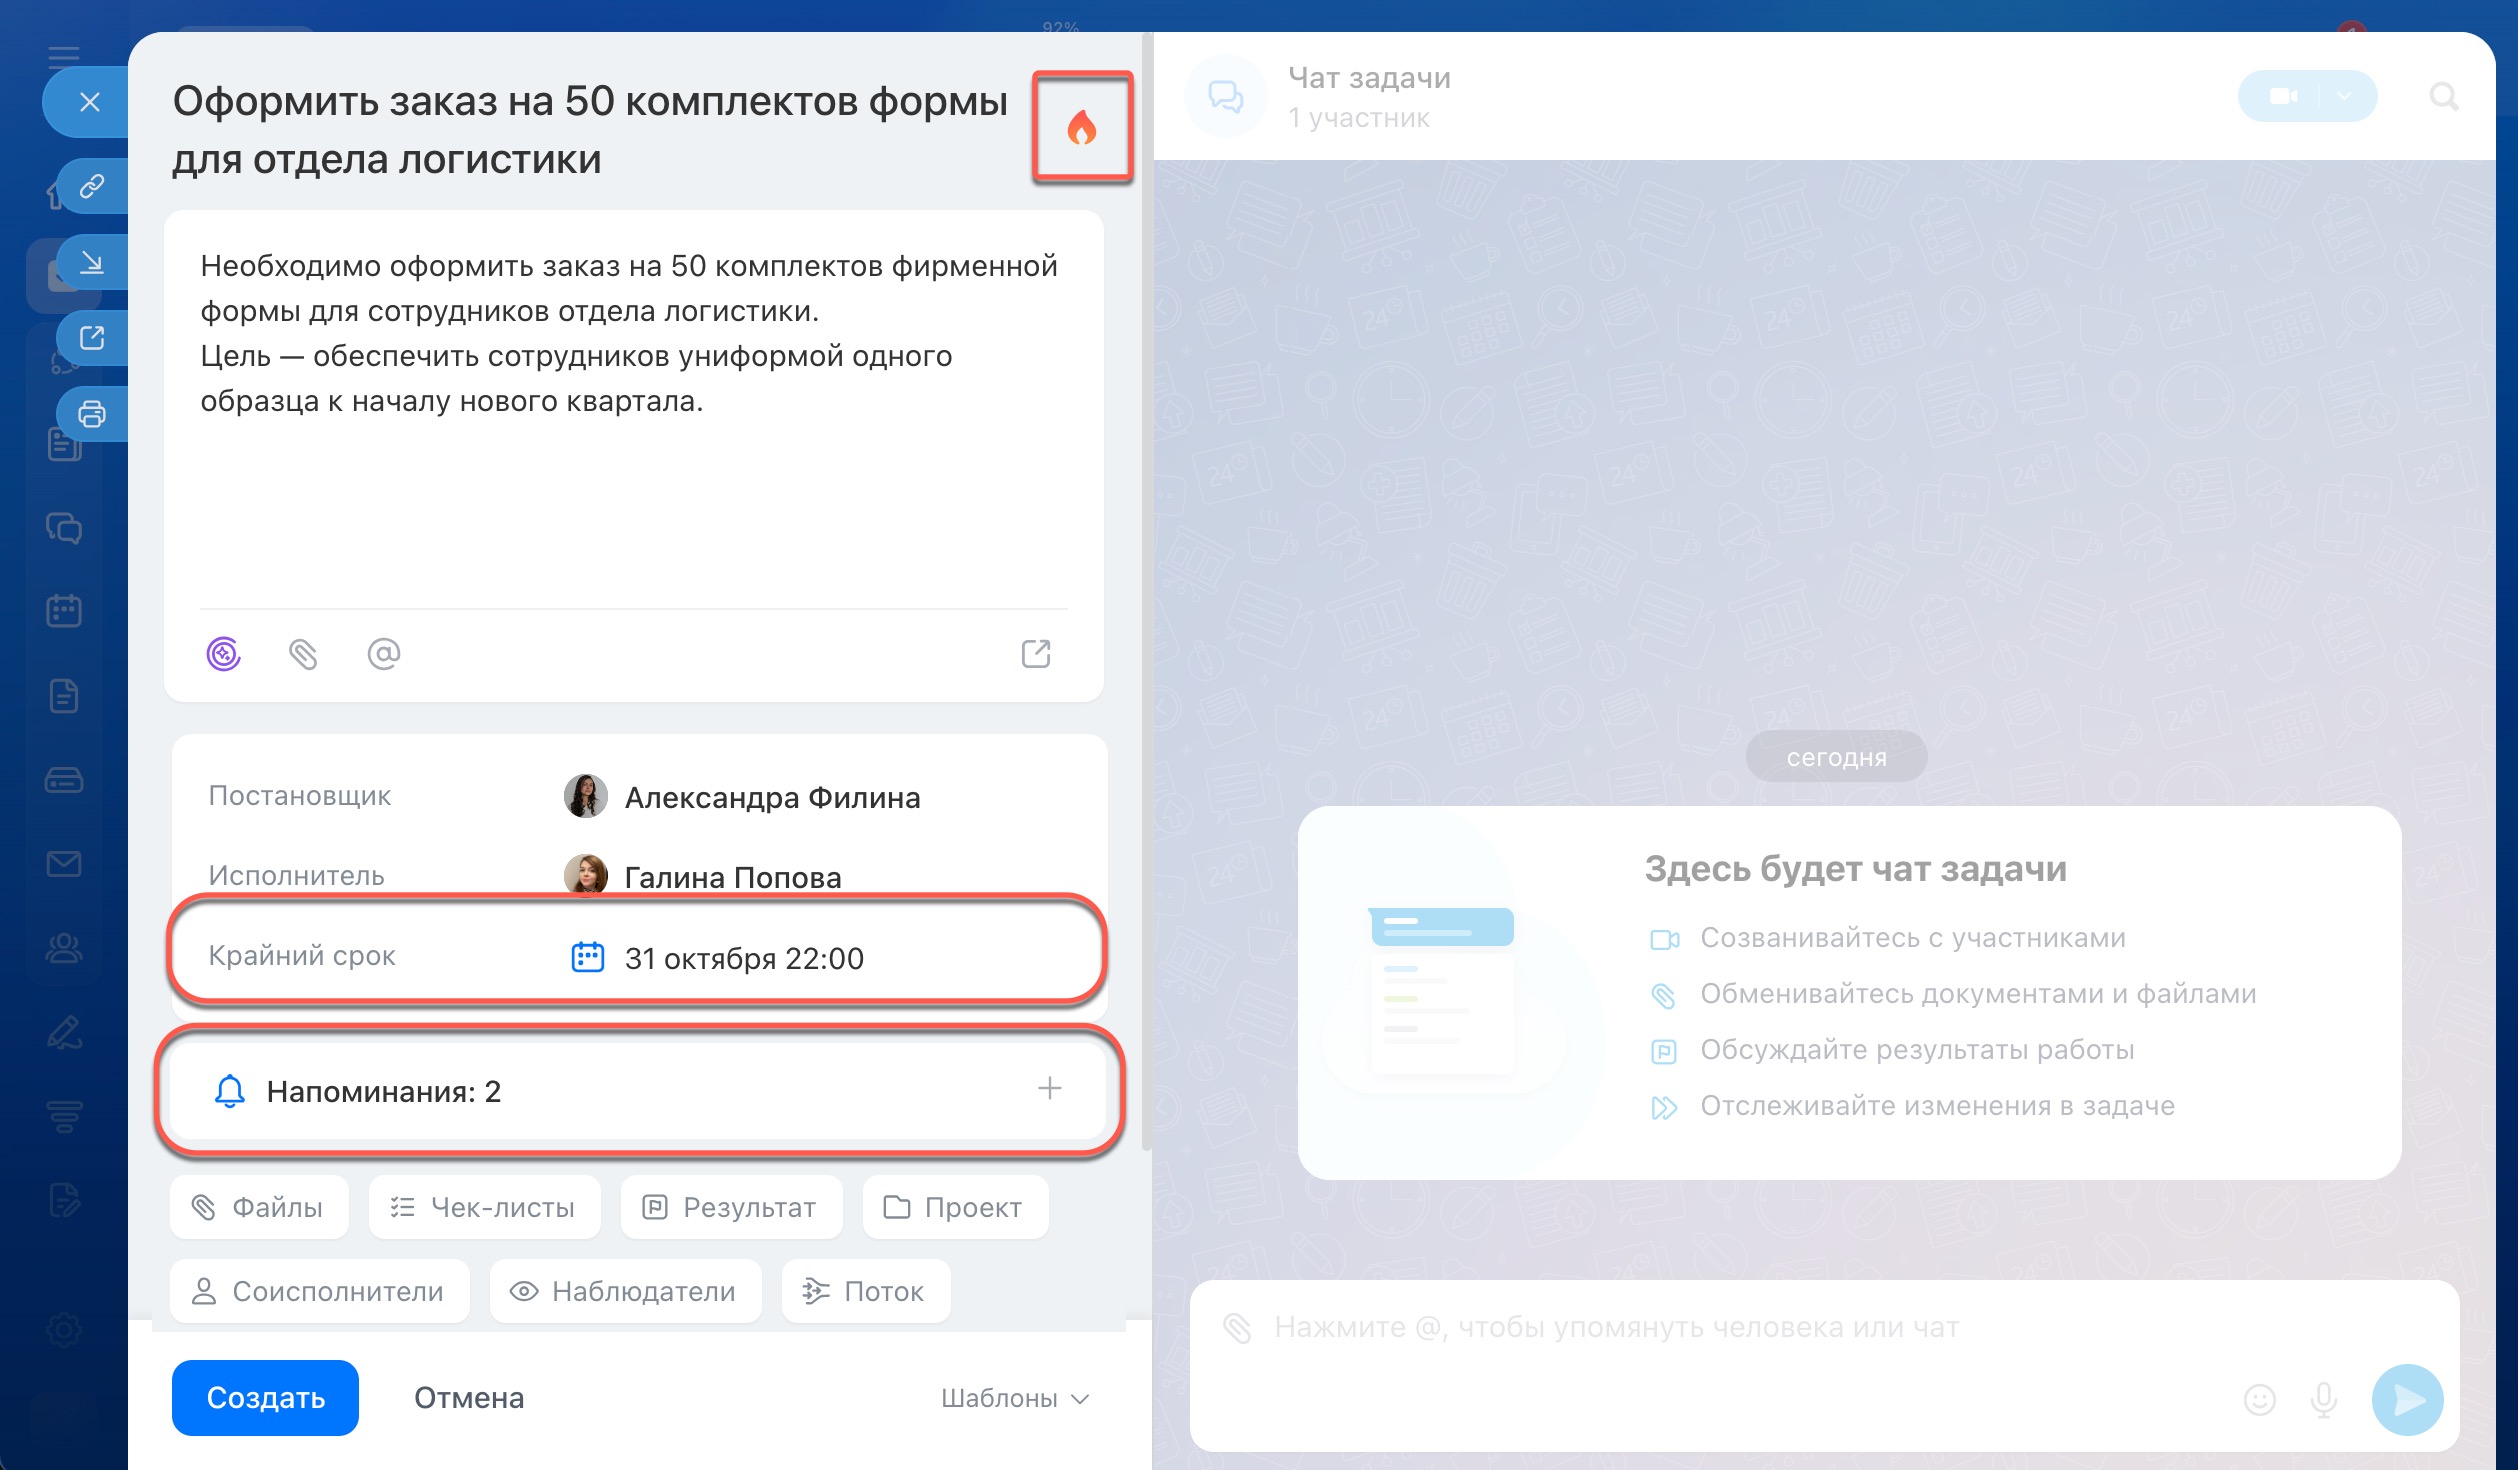The image size is (2518, 1470).
Task: Insert mention with @ icon
Action: (383, 654)
